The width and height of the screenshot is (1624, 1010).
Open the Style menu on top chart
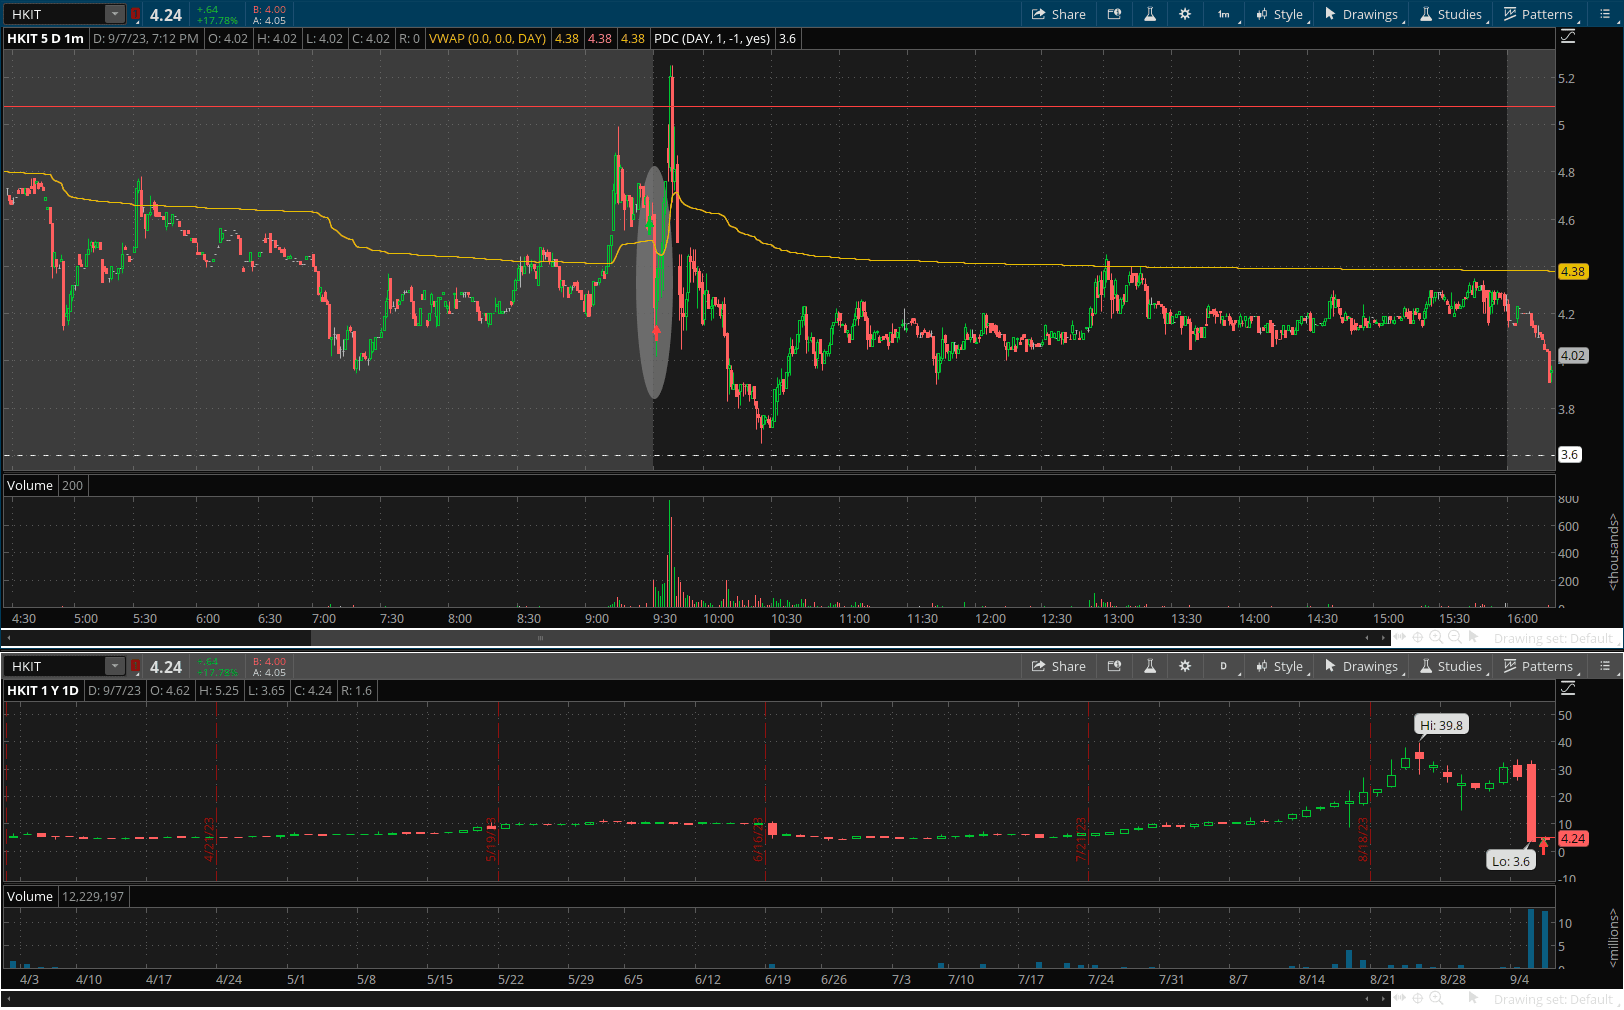coord(1280,14)
